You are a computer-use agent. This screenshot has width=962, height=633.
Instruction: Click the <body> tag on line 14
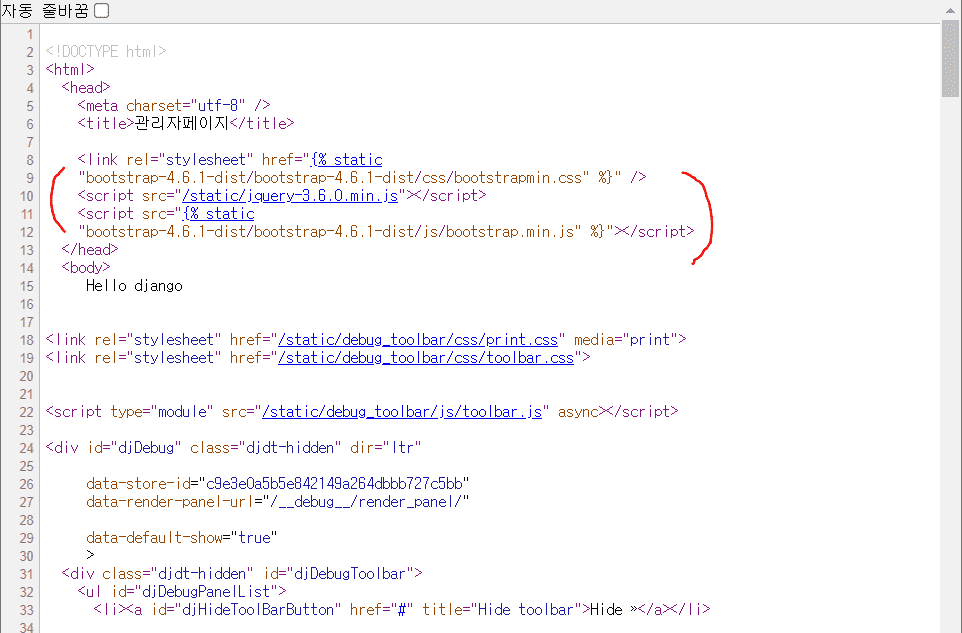click(x=86, y=267)
